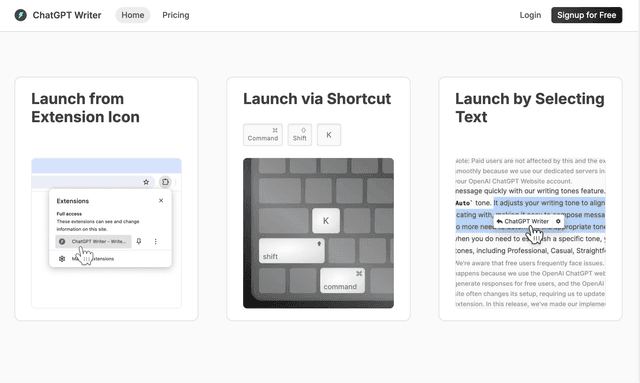Click the Shift key badge
This screenshot has height=383, width=640.
pos(300,135)
